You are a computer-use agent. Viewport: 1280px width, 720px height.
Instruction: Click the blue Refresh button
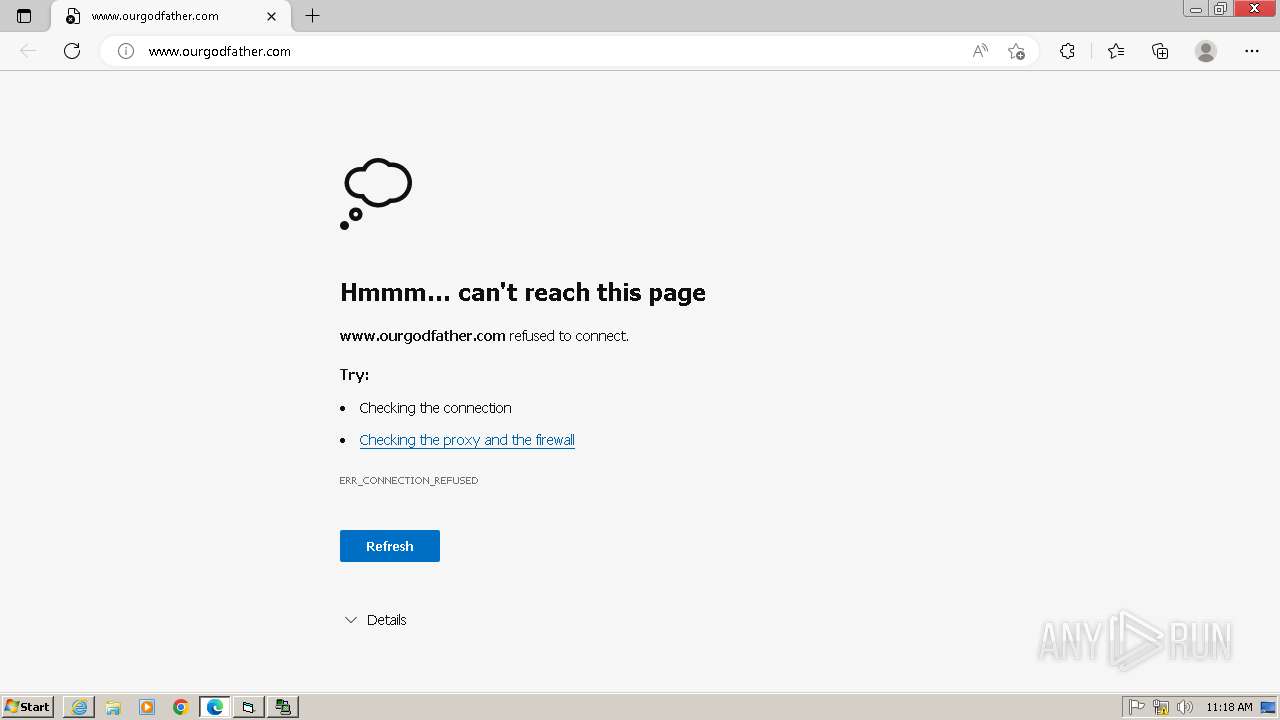tap(390, 546)
